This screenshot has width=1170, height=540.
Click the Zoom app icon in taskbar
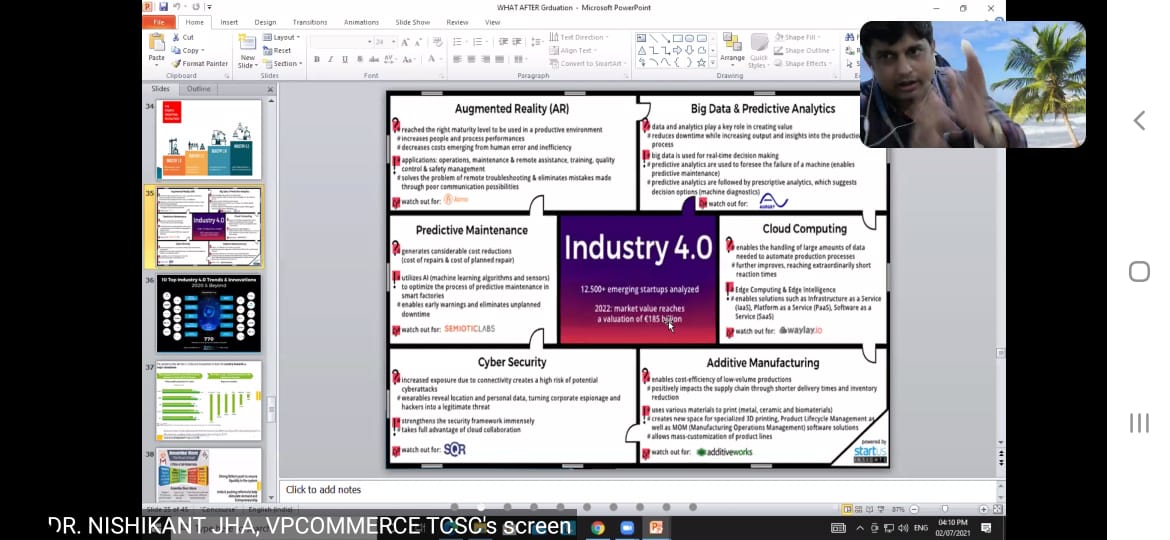(x=627, y=527)
